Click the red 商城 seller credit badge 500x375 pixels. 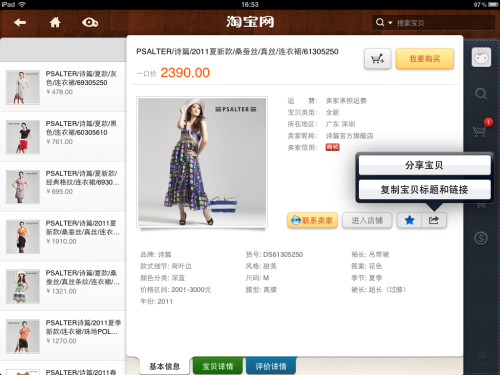tap(332, 147)
